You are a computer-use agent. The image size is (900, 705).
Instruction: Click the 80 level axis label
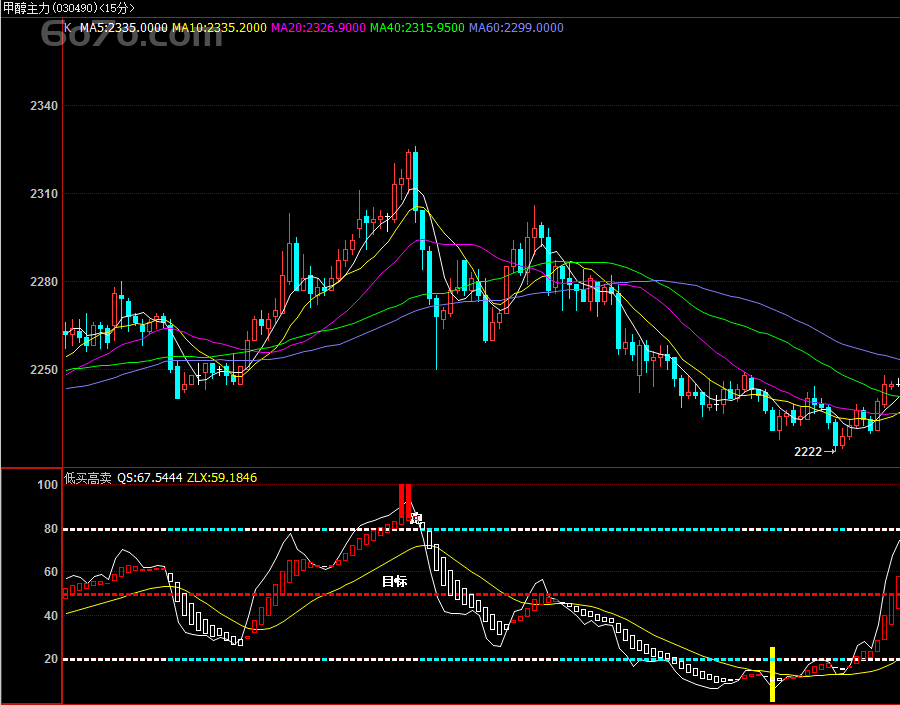49,529
